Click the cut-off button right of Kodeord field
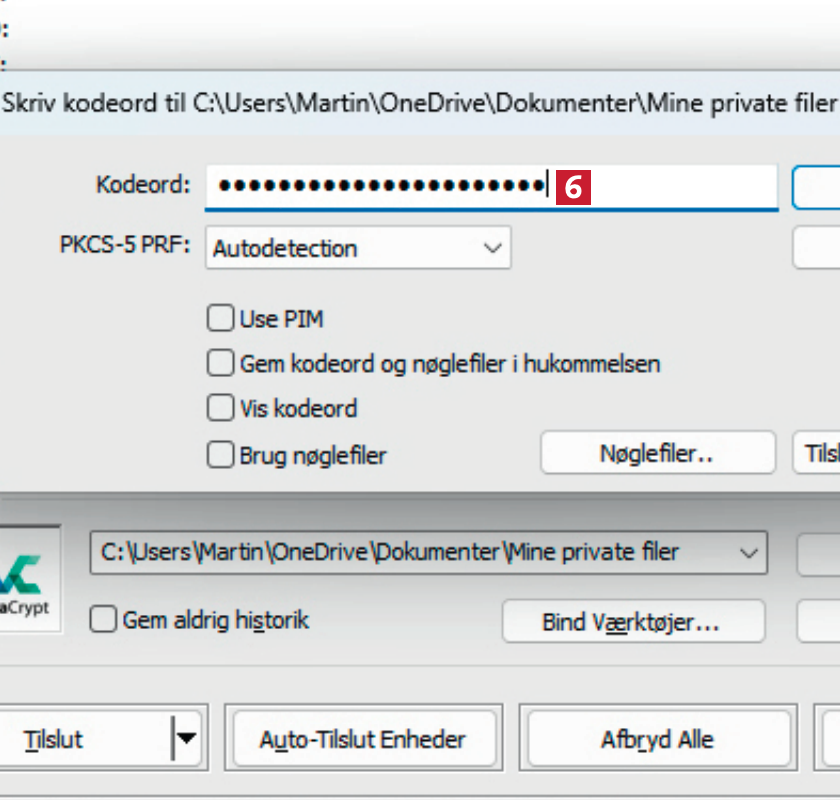Image resolution: width=840 pixels, height=800 pixels. point(817,187)
